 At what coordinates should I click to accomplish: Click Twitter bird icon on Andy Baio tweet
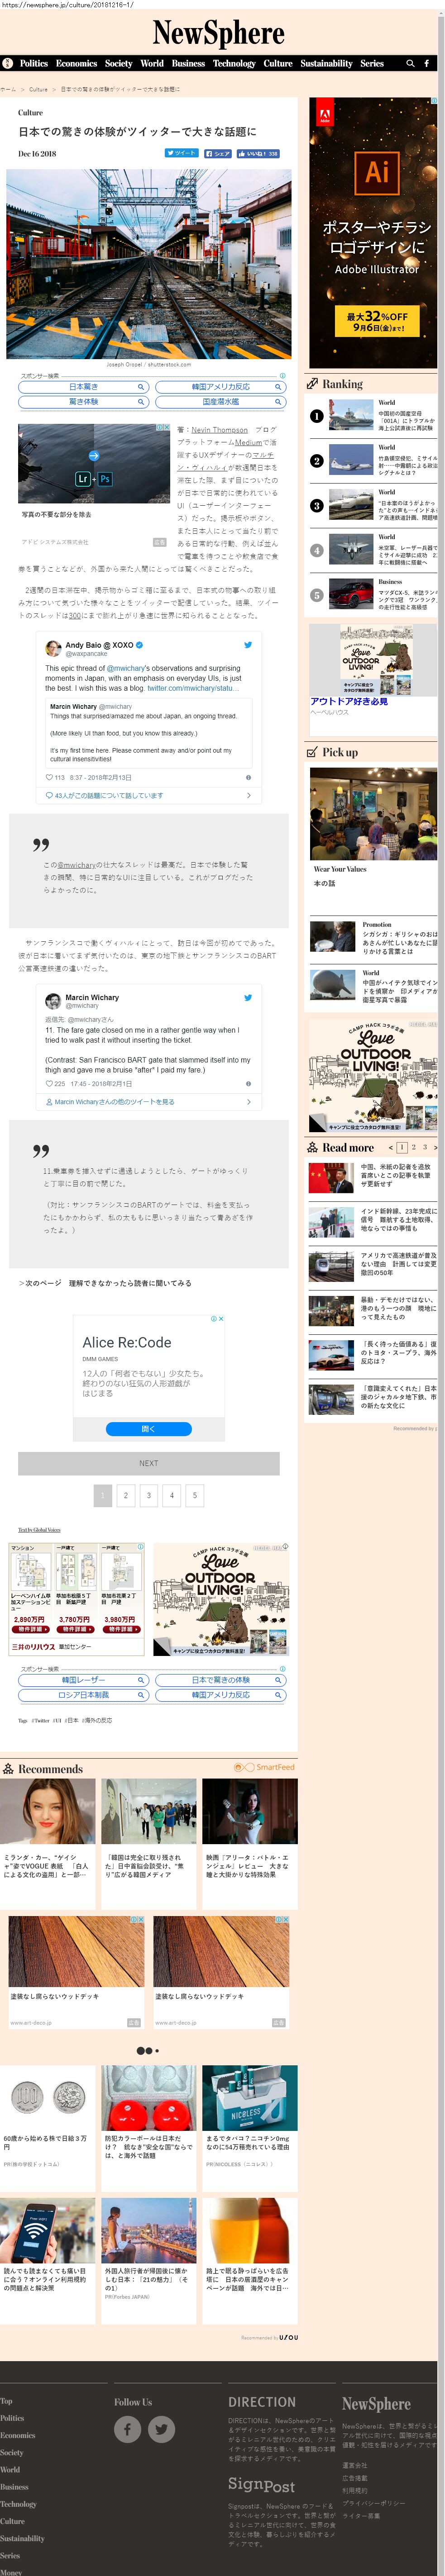pyautogui.click(x=248, y=645)
